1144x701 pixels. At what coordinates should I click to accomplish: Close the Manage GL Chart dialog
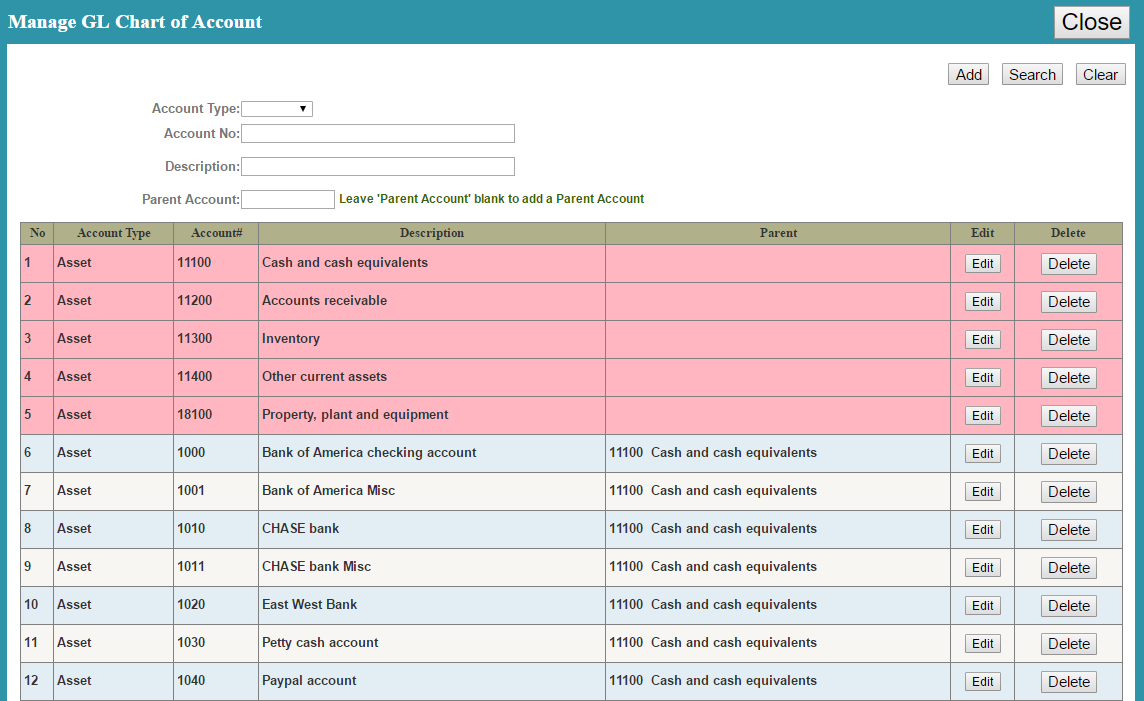tap(1091, 22)
